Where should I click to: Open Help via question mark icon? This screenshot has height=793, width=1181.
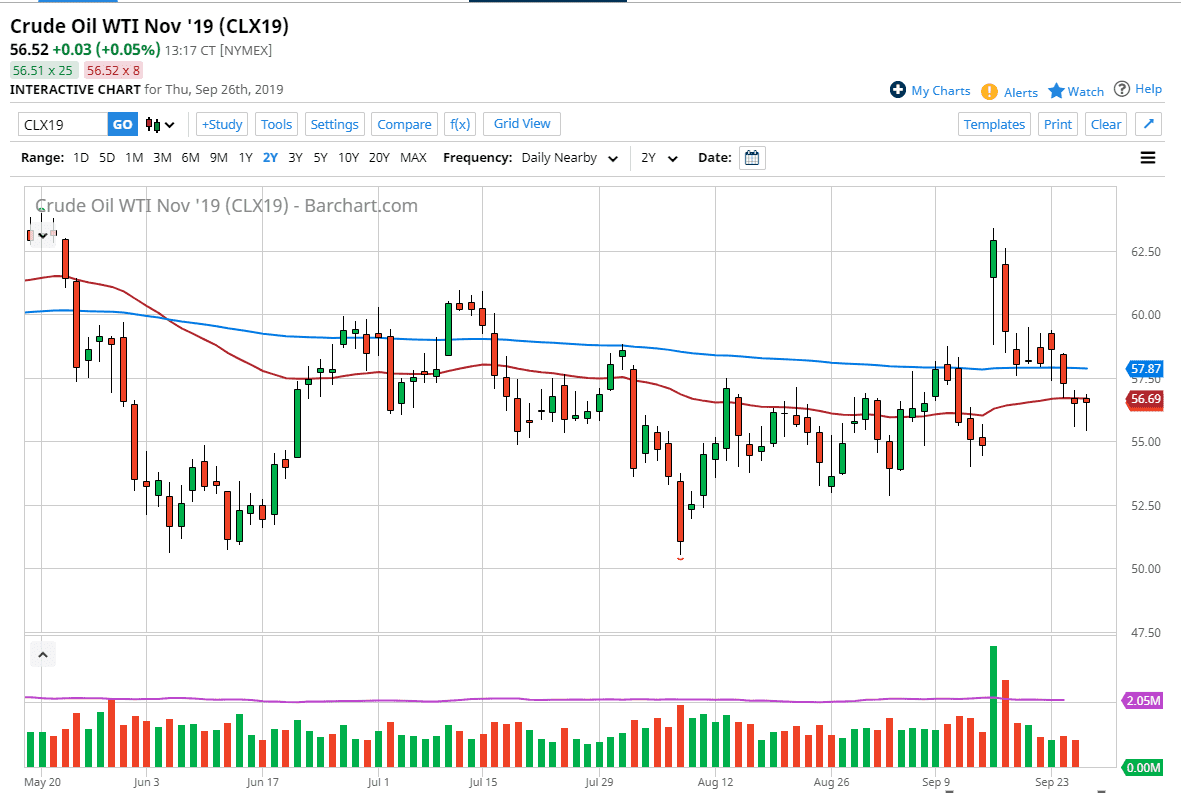point(1123,89)
